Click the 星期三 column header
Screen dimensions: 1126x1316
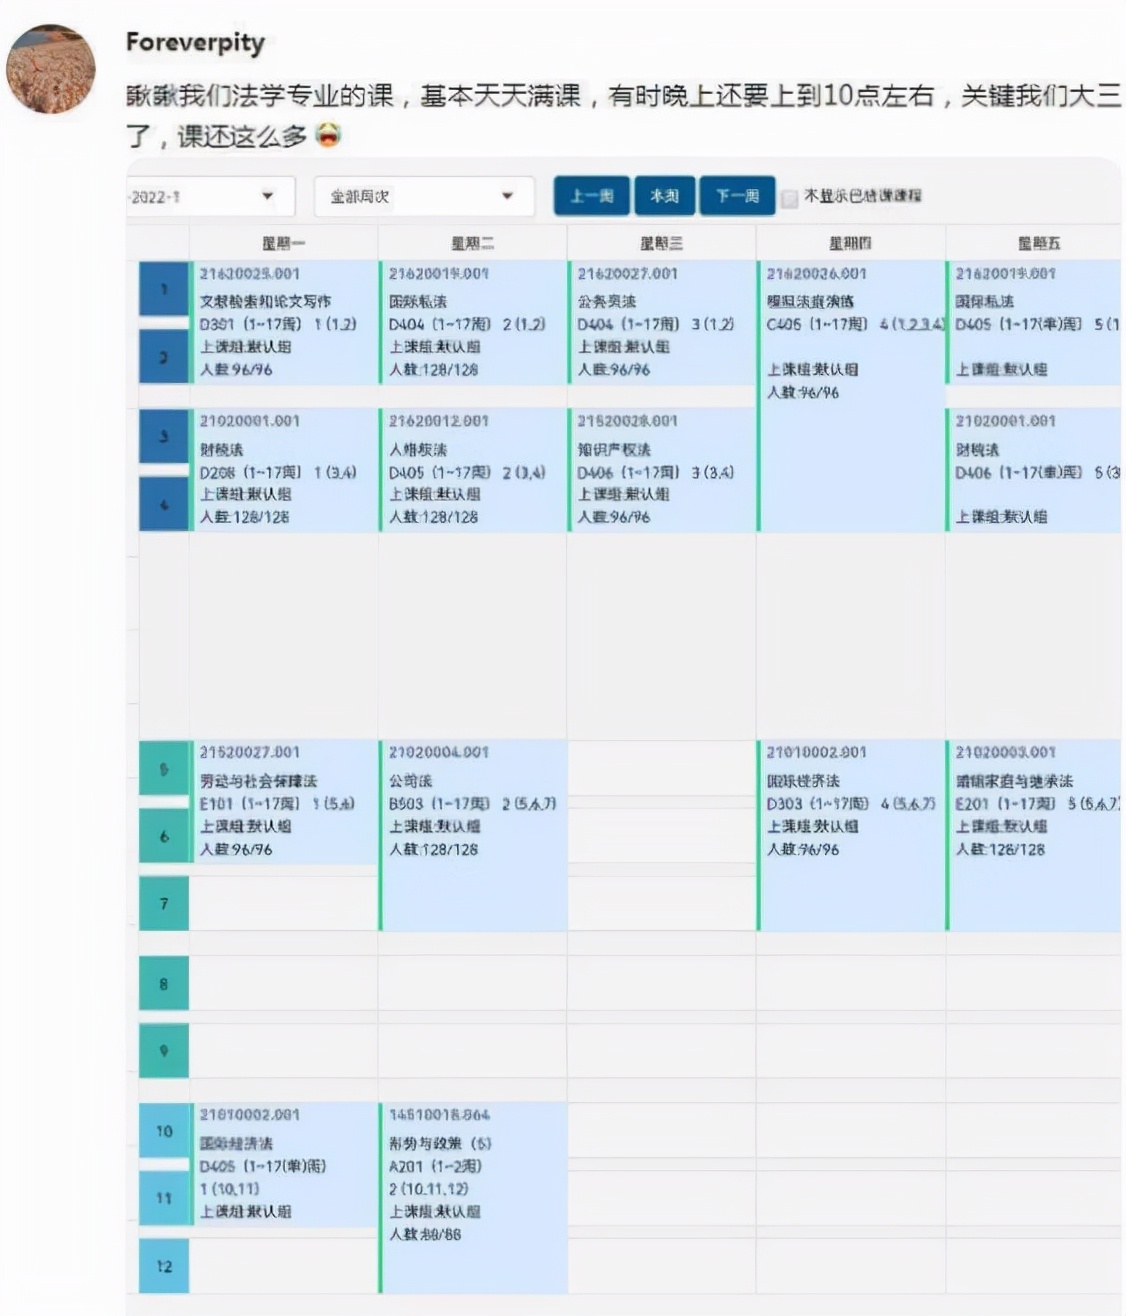click(x=662, y=241)
